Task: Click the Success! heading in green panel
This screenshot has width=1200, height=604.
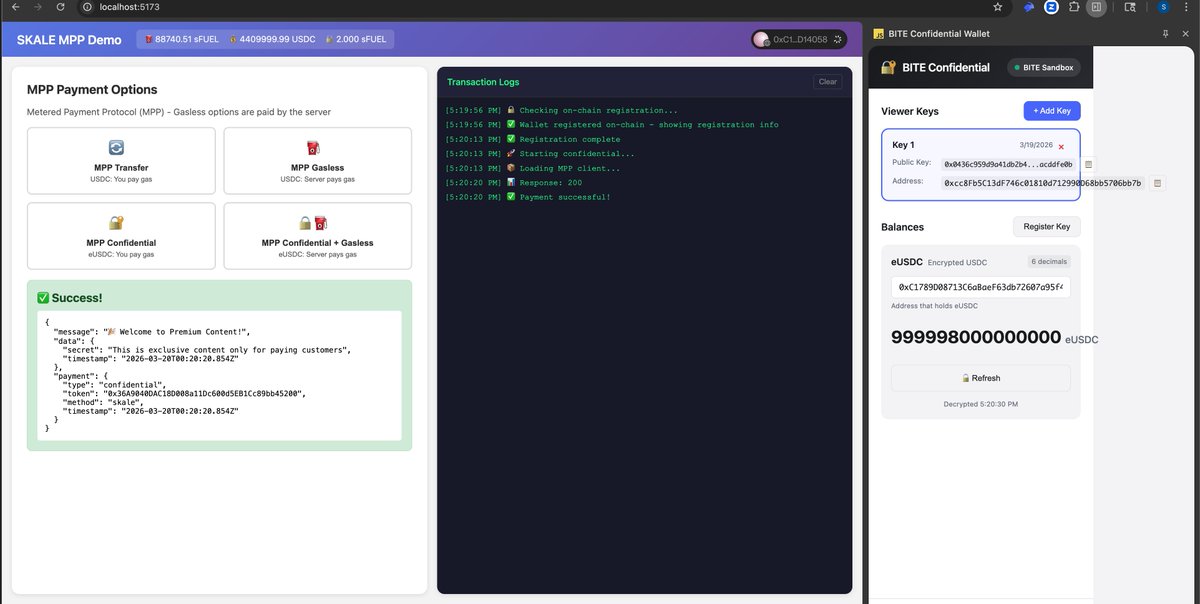Action: (x=69, y=298)
